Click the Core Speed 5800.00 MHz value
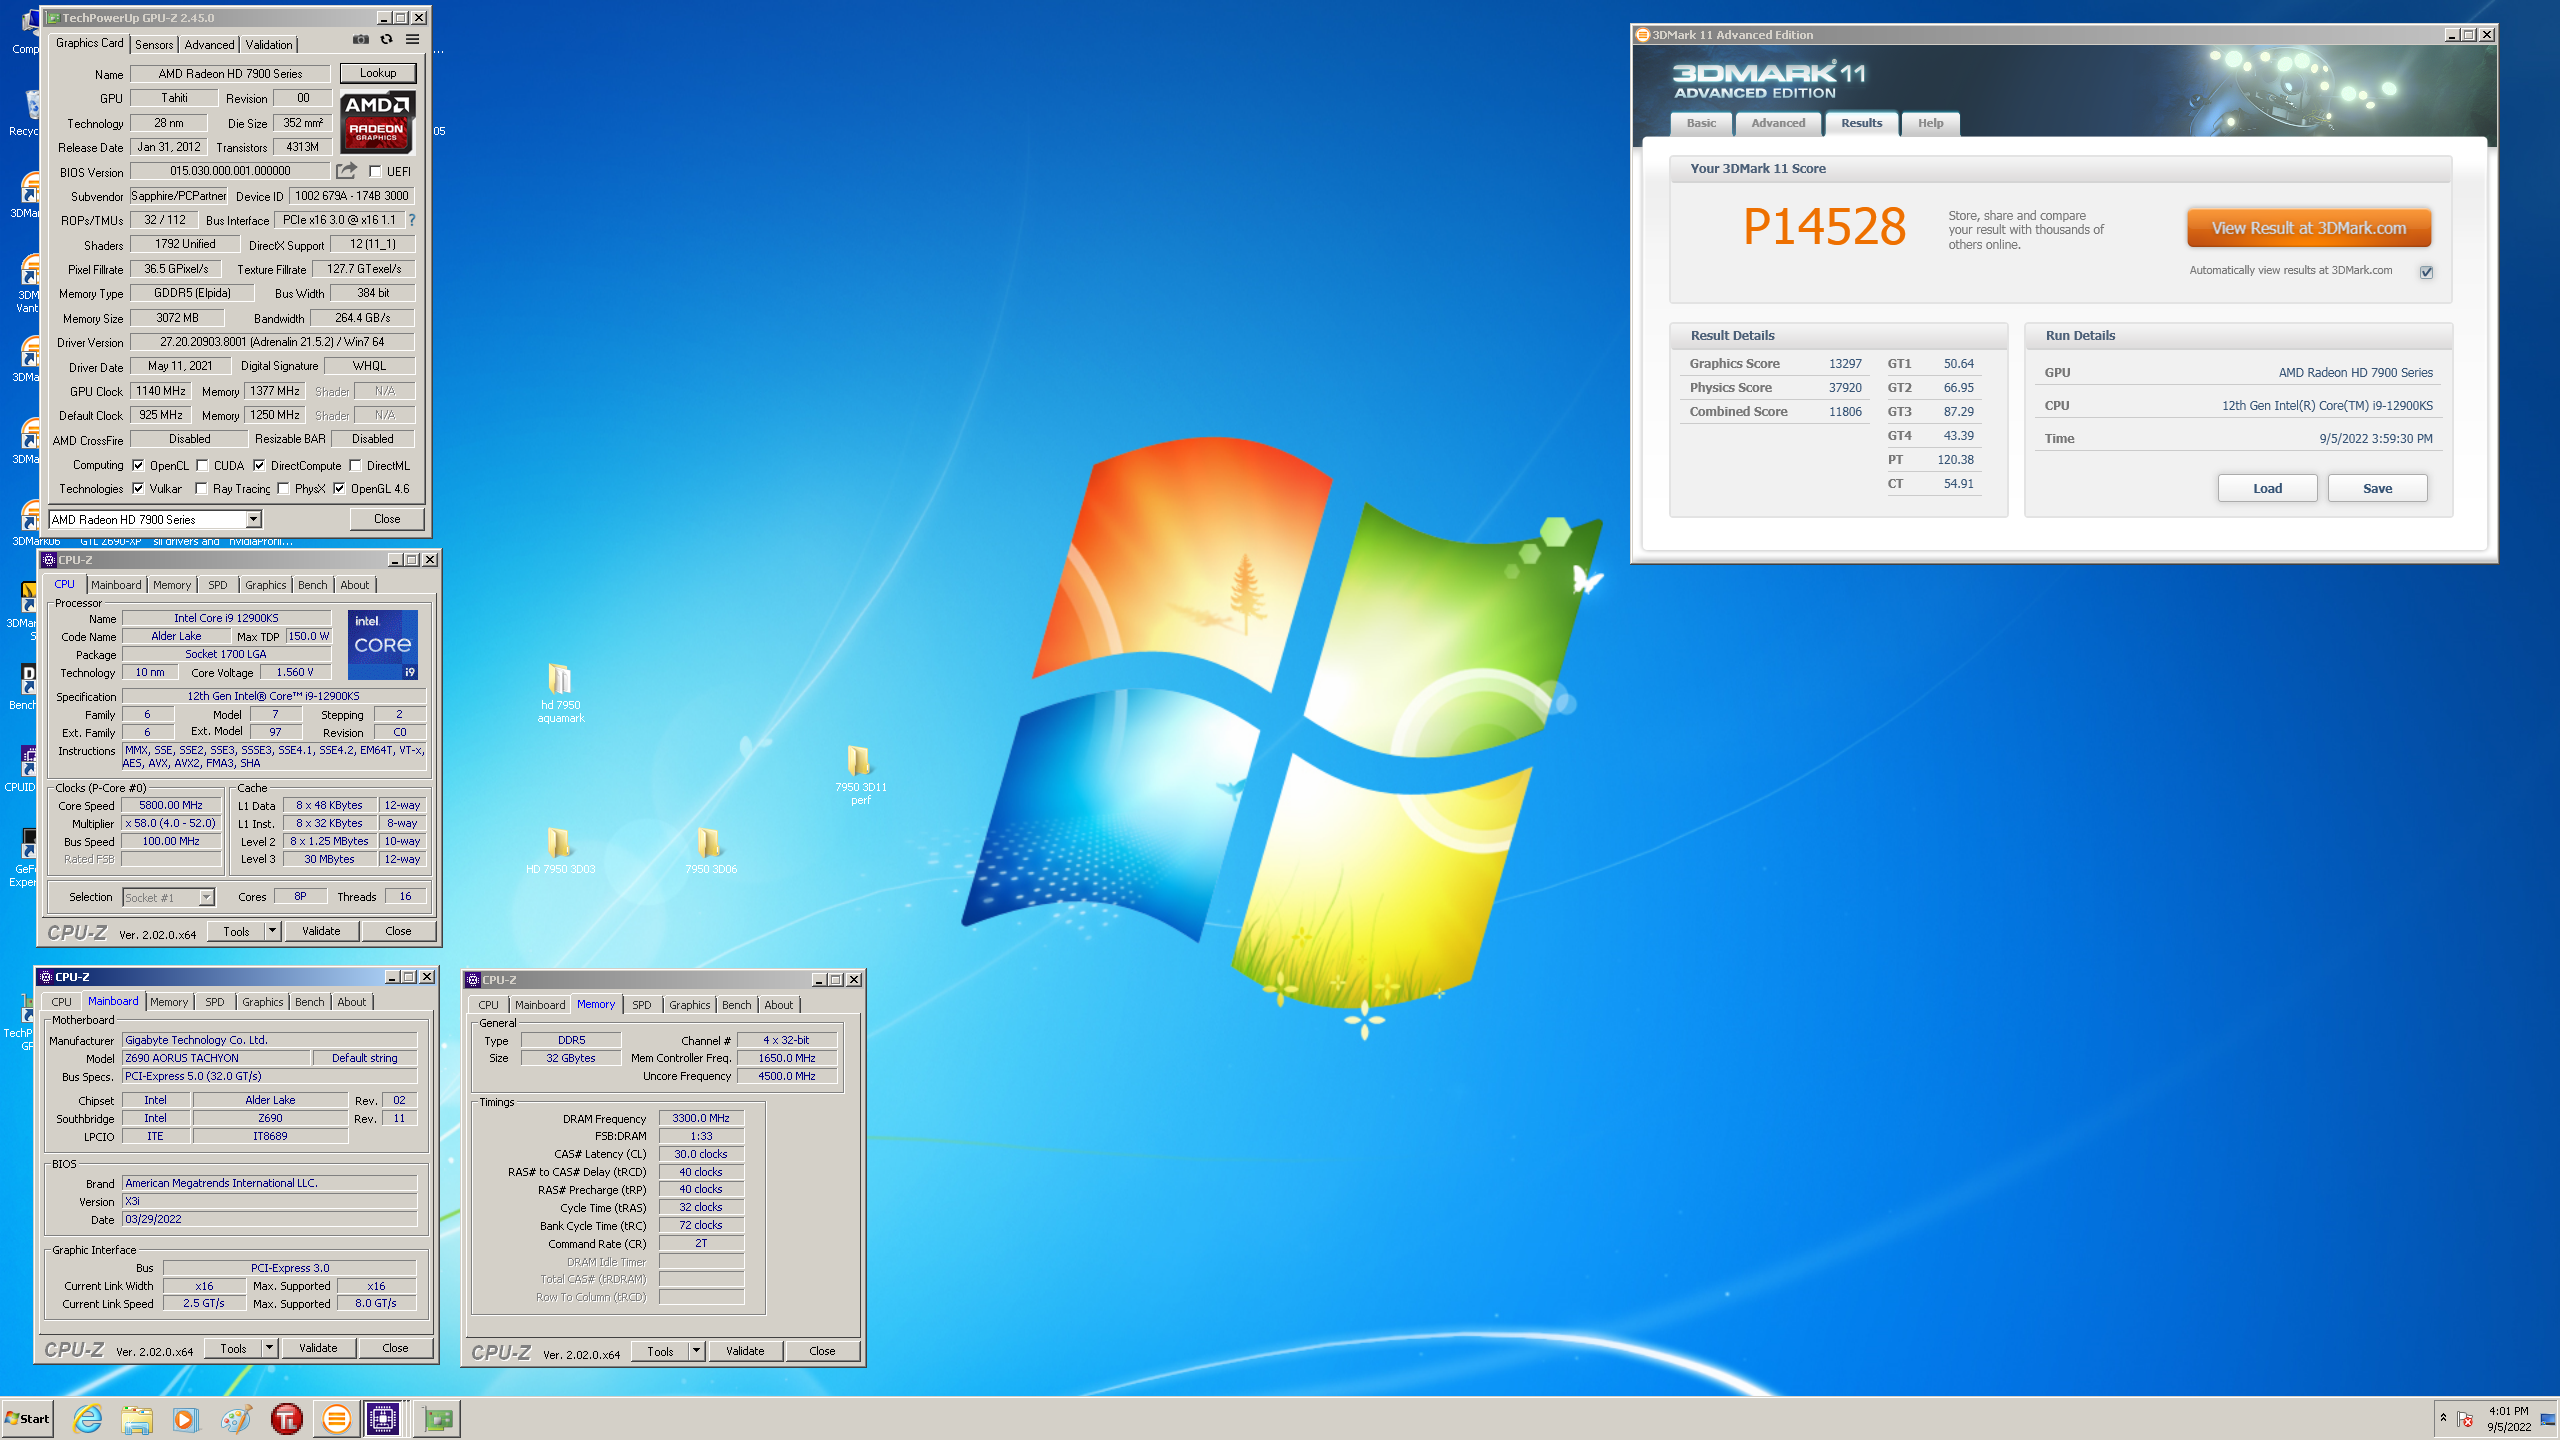The height and width of the screenshot is (1440, 2560). pyautogui.click(x=171, y=805)
